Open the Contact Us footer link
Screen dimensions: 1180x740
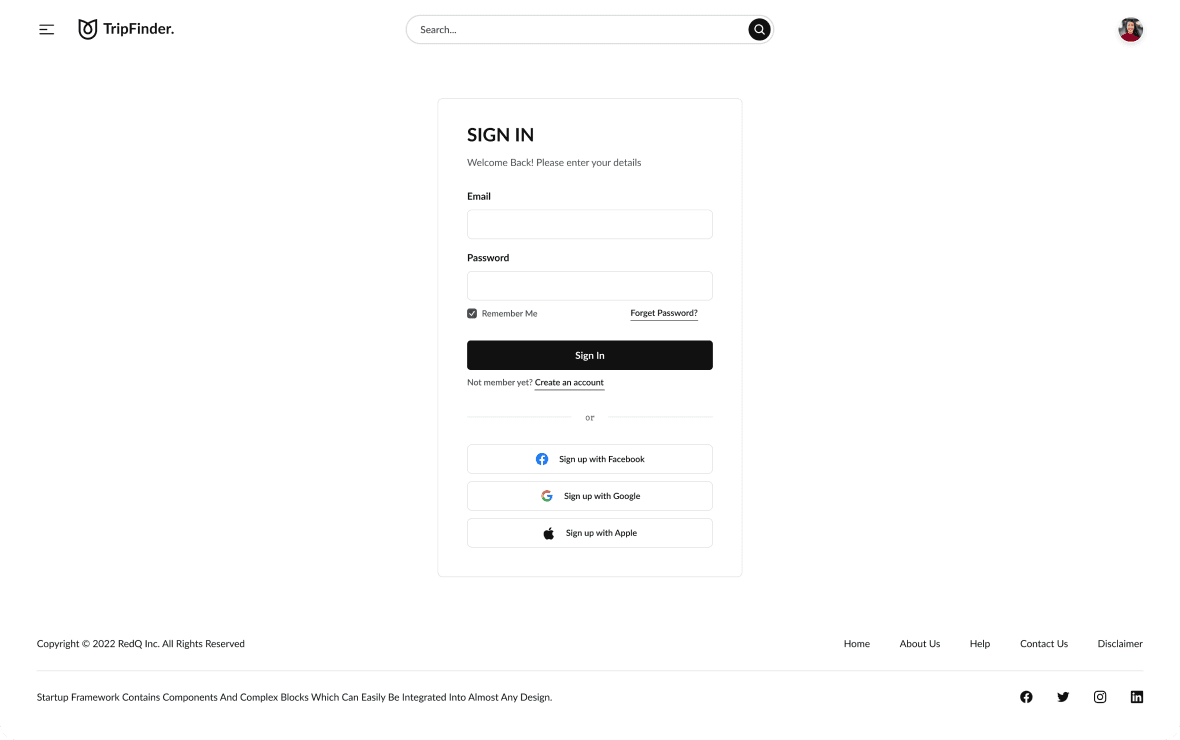coord(1044,644)
